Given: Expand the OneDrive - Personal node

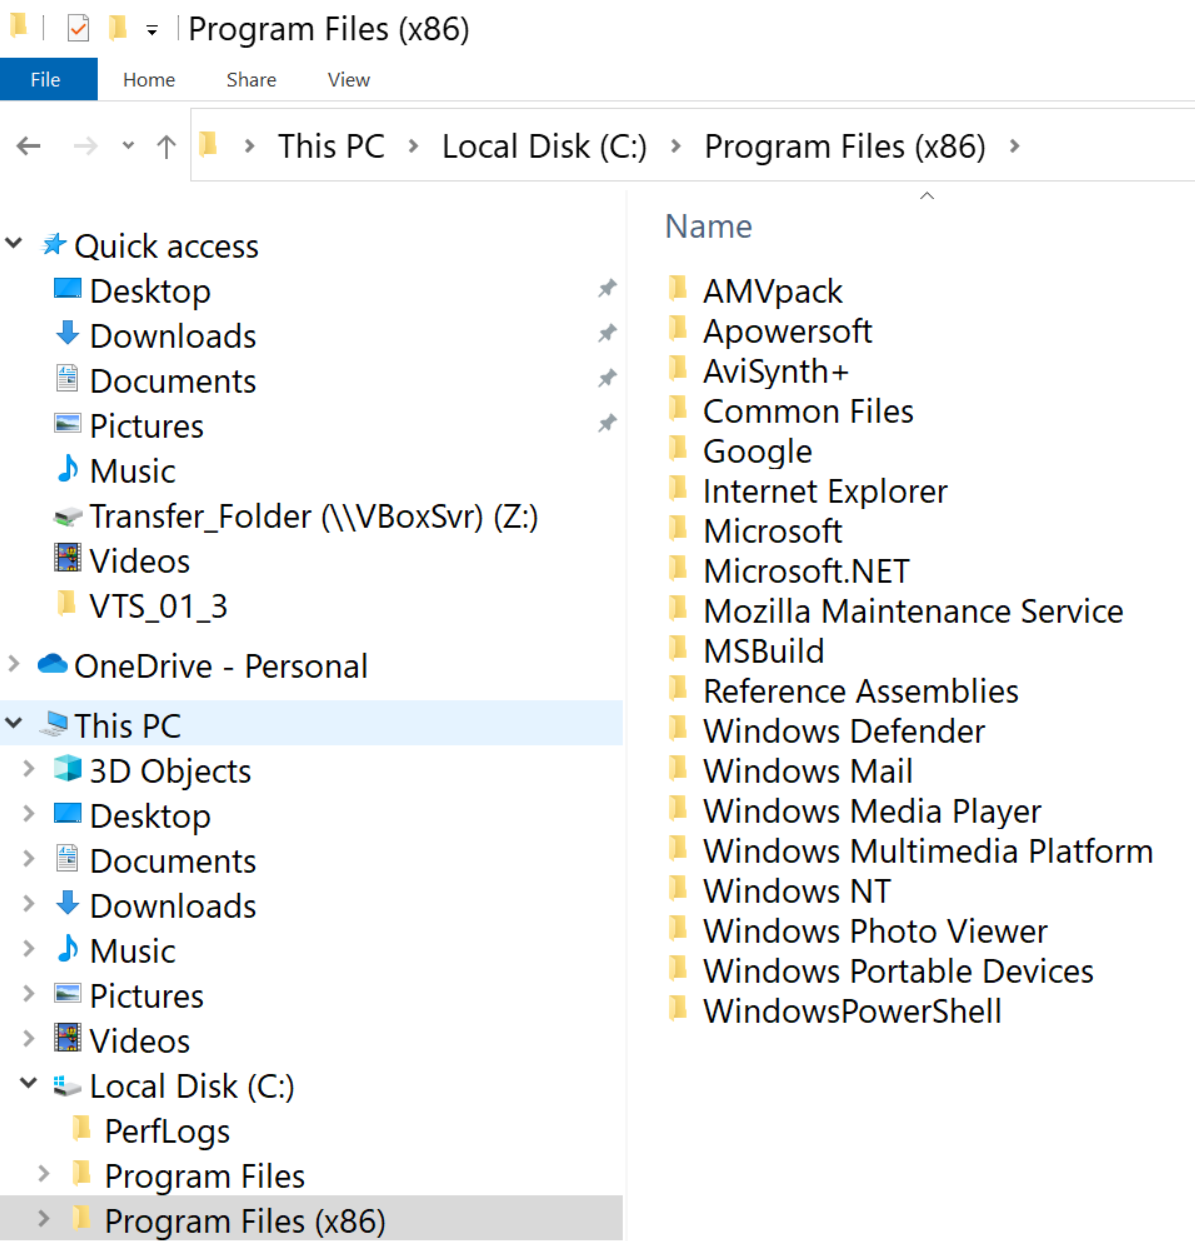Looking at the screenshot, I should click(x=14, y=663).
